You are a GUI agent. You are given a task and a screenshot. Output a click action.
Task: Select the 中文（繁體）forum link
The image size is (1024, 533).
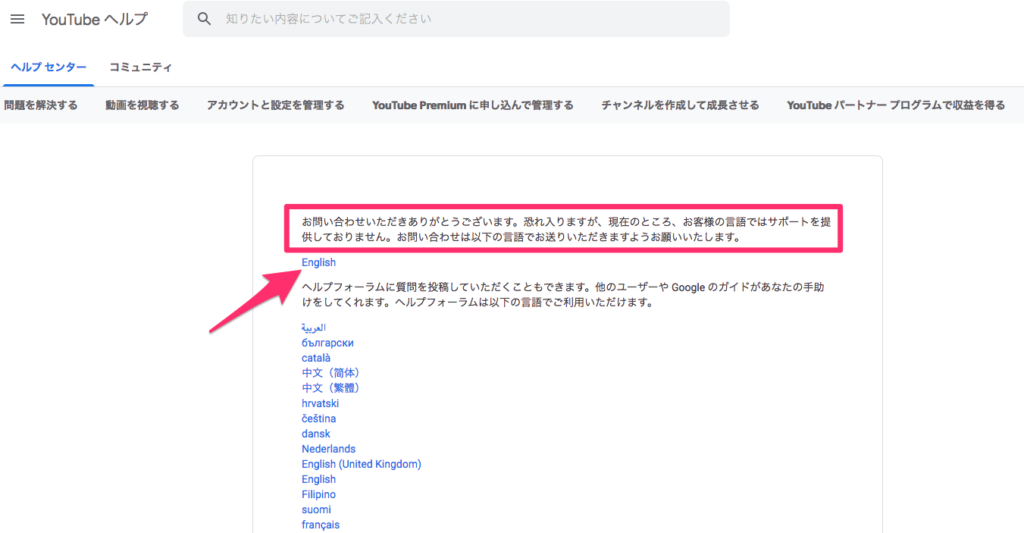tap(330, 388)
